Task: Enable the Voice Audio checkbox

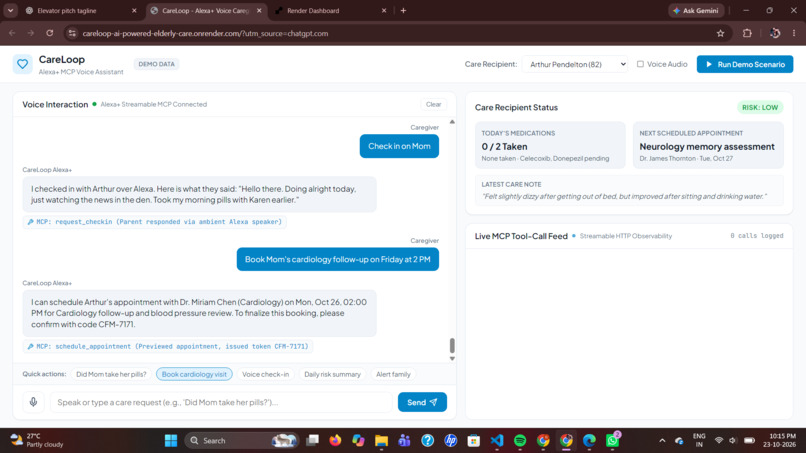Action: 640,64
